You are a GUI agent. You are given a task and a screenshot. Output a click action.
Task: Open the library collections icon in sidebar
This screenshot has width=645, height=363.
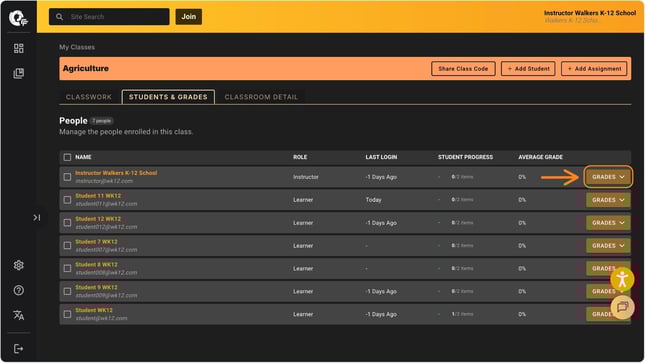[x=19, y=73]
